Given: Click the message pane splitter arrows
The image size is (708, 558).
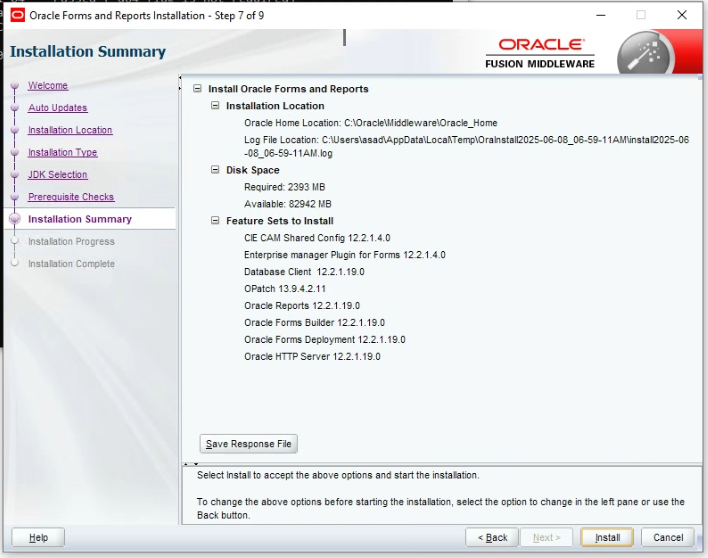Looking at the screenshot, I should [x=191, y=464].
